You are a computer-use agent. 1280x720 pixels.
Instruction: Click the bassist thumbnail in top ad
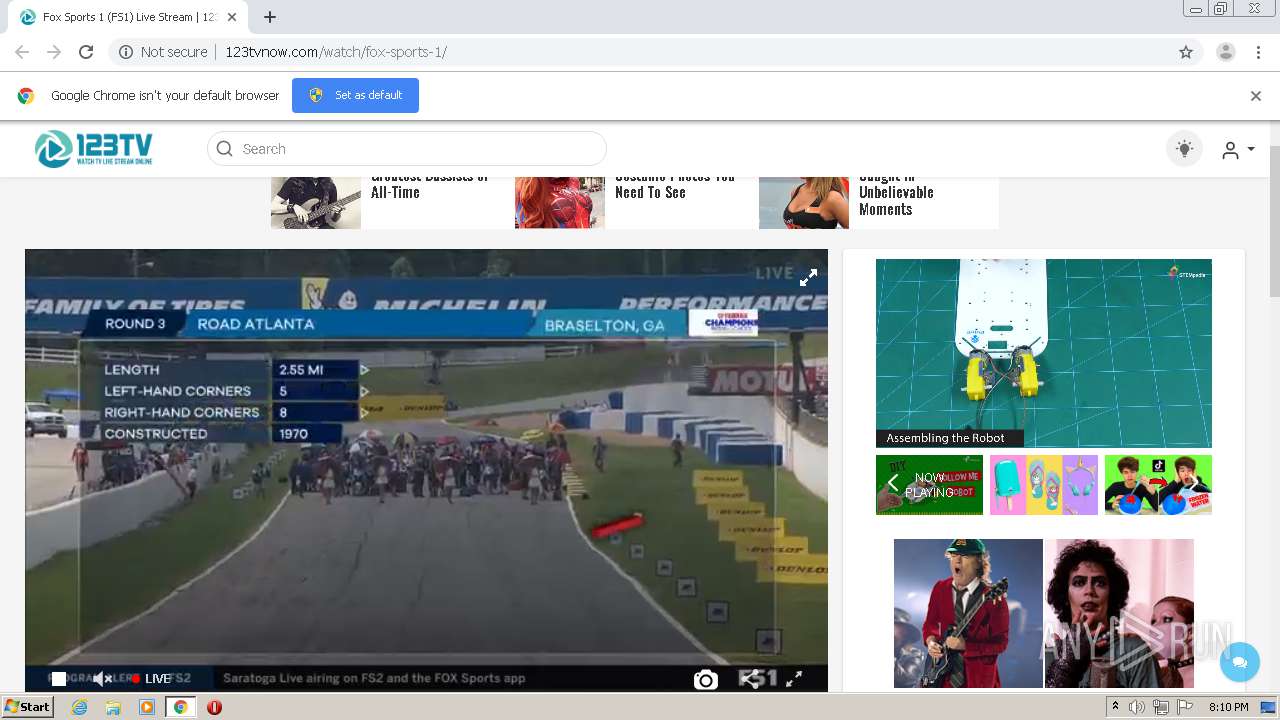[x=316, y=202]
